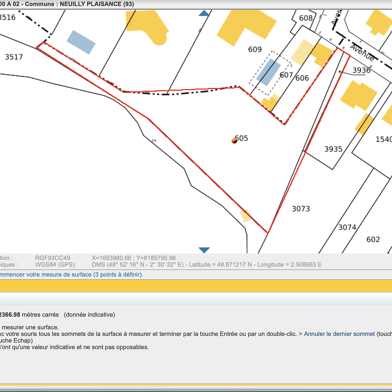Click the coordinates 'X=1663980.66 ; Y=8185795.96'

point(134,258)
